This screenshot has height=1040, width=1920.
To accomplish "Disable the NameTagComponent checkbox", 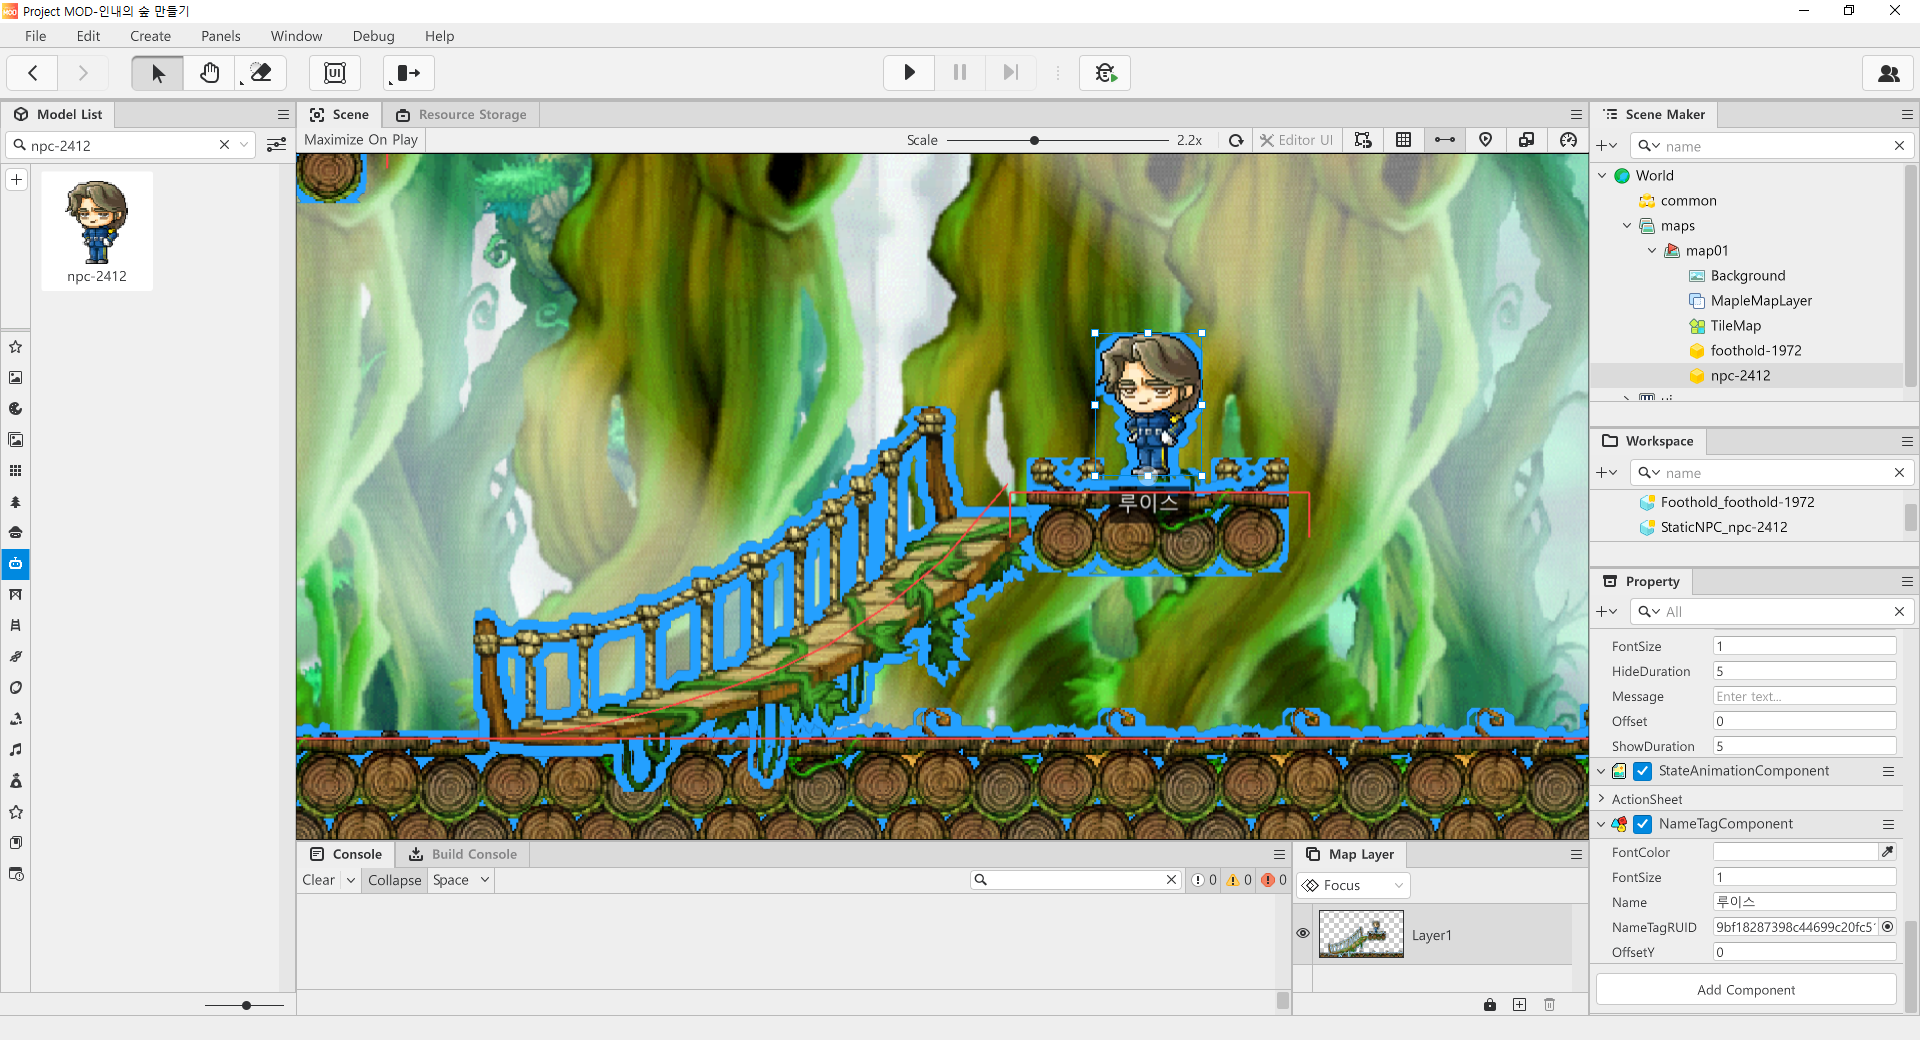I will pyautogui.click(x=1643, y=824).
